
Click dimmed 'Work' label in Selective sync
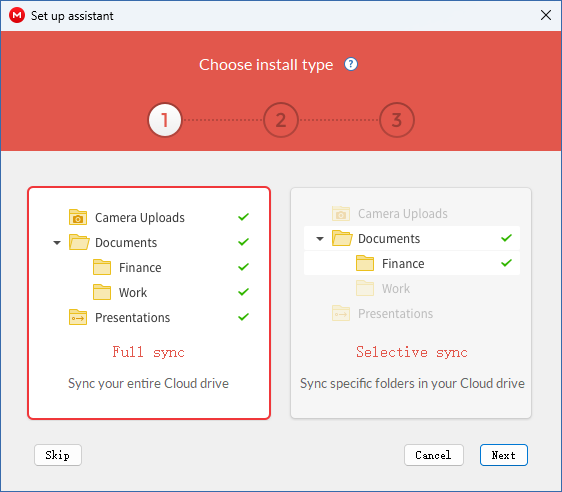click(x=396, y=289)
